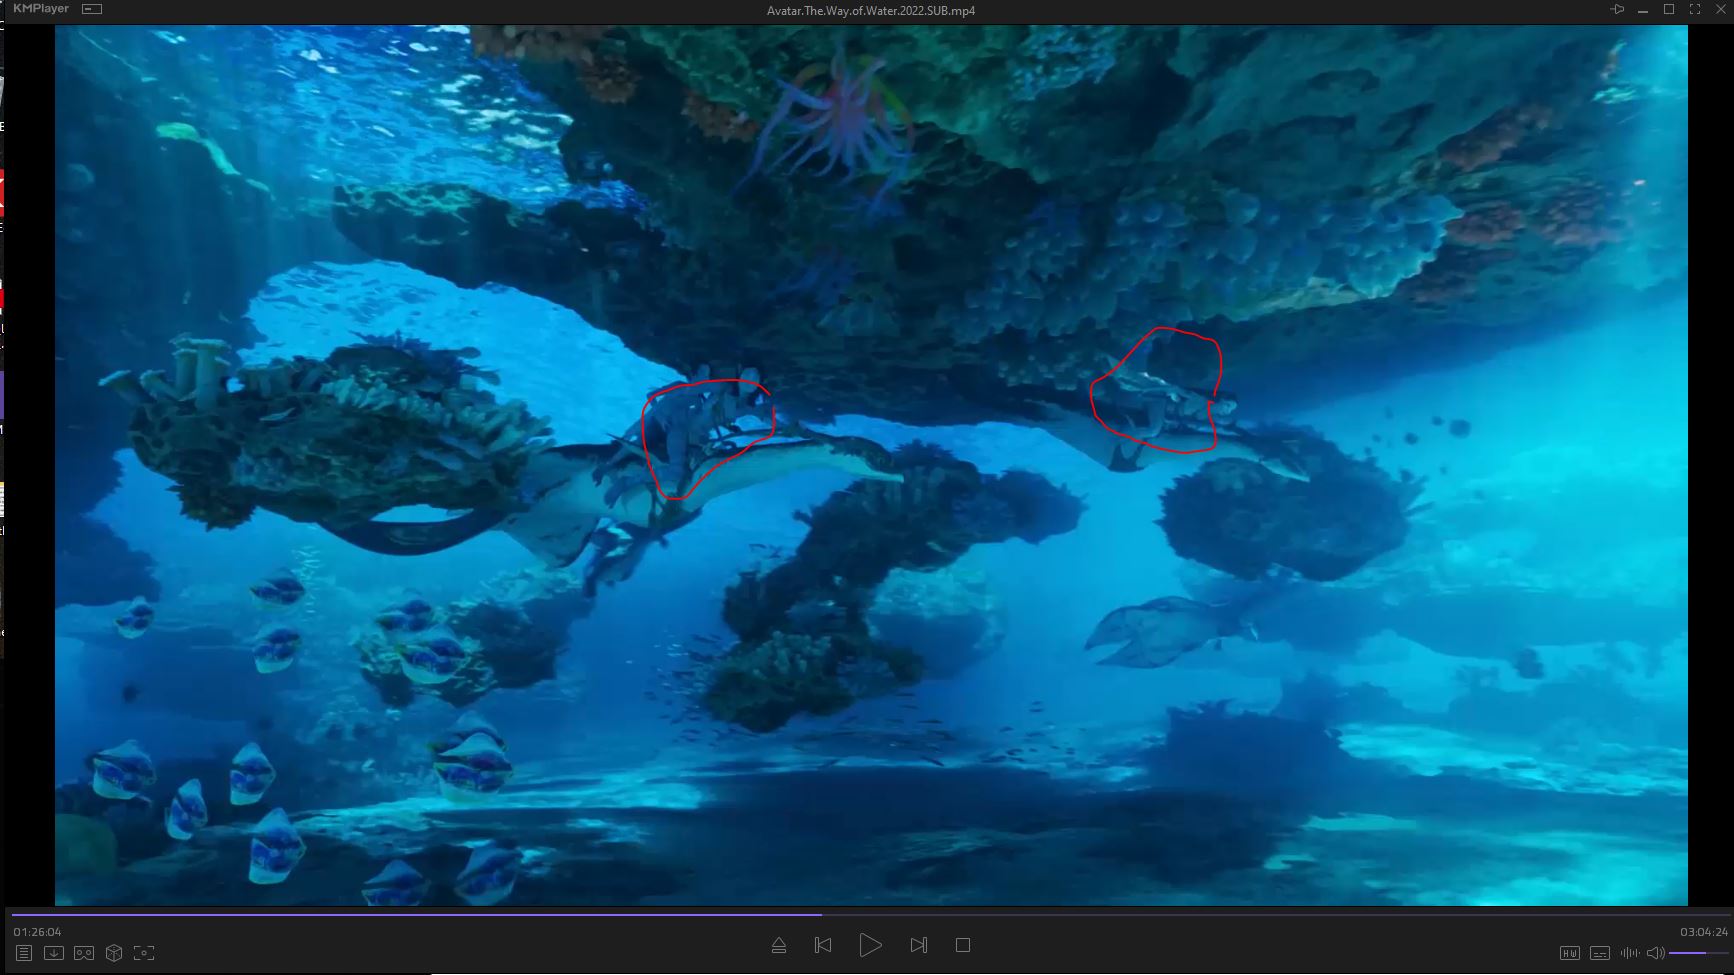The image size is (1734, 975).
Task: Skip to the previous track
Action: (823, 945)
